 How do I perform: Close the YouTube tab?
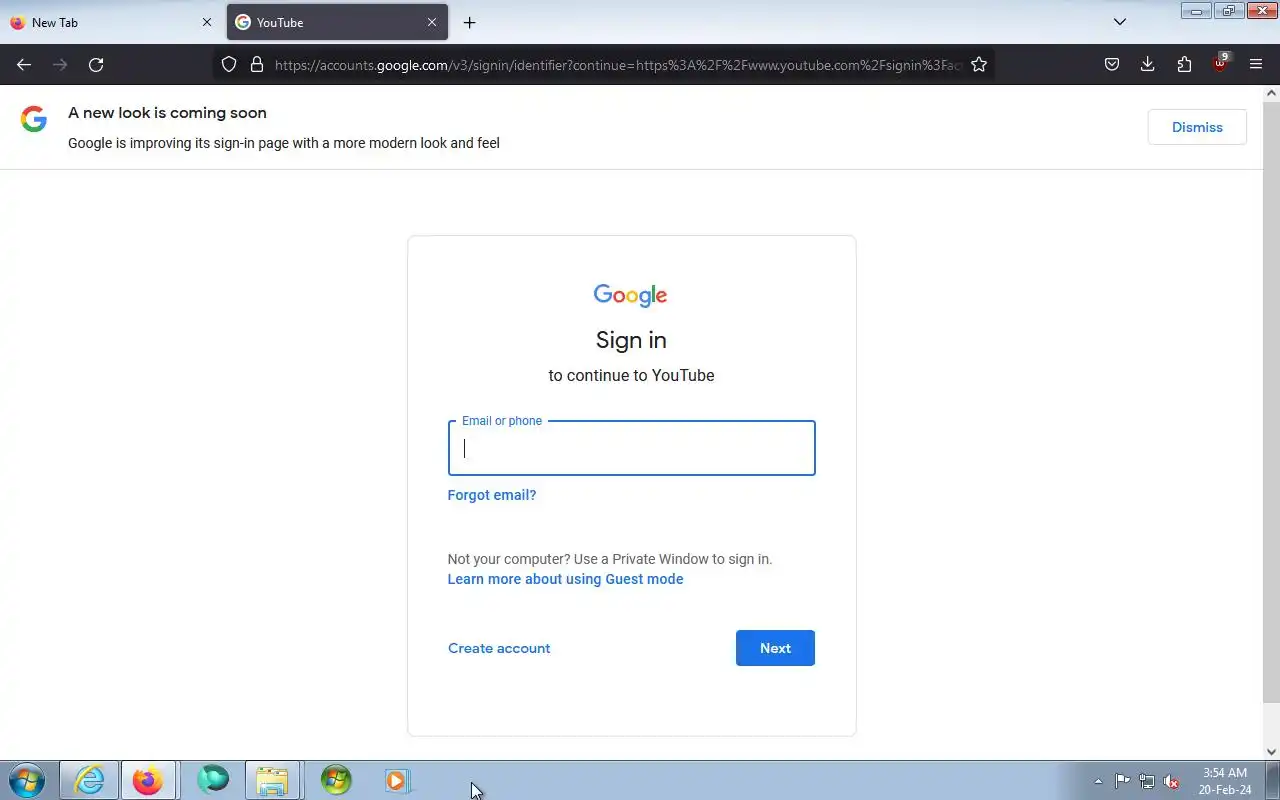(x=432, y=22)
